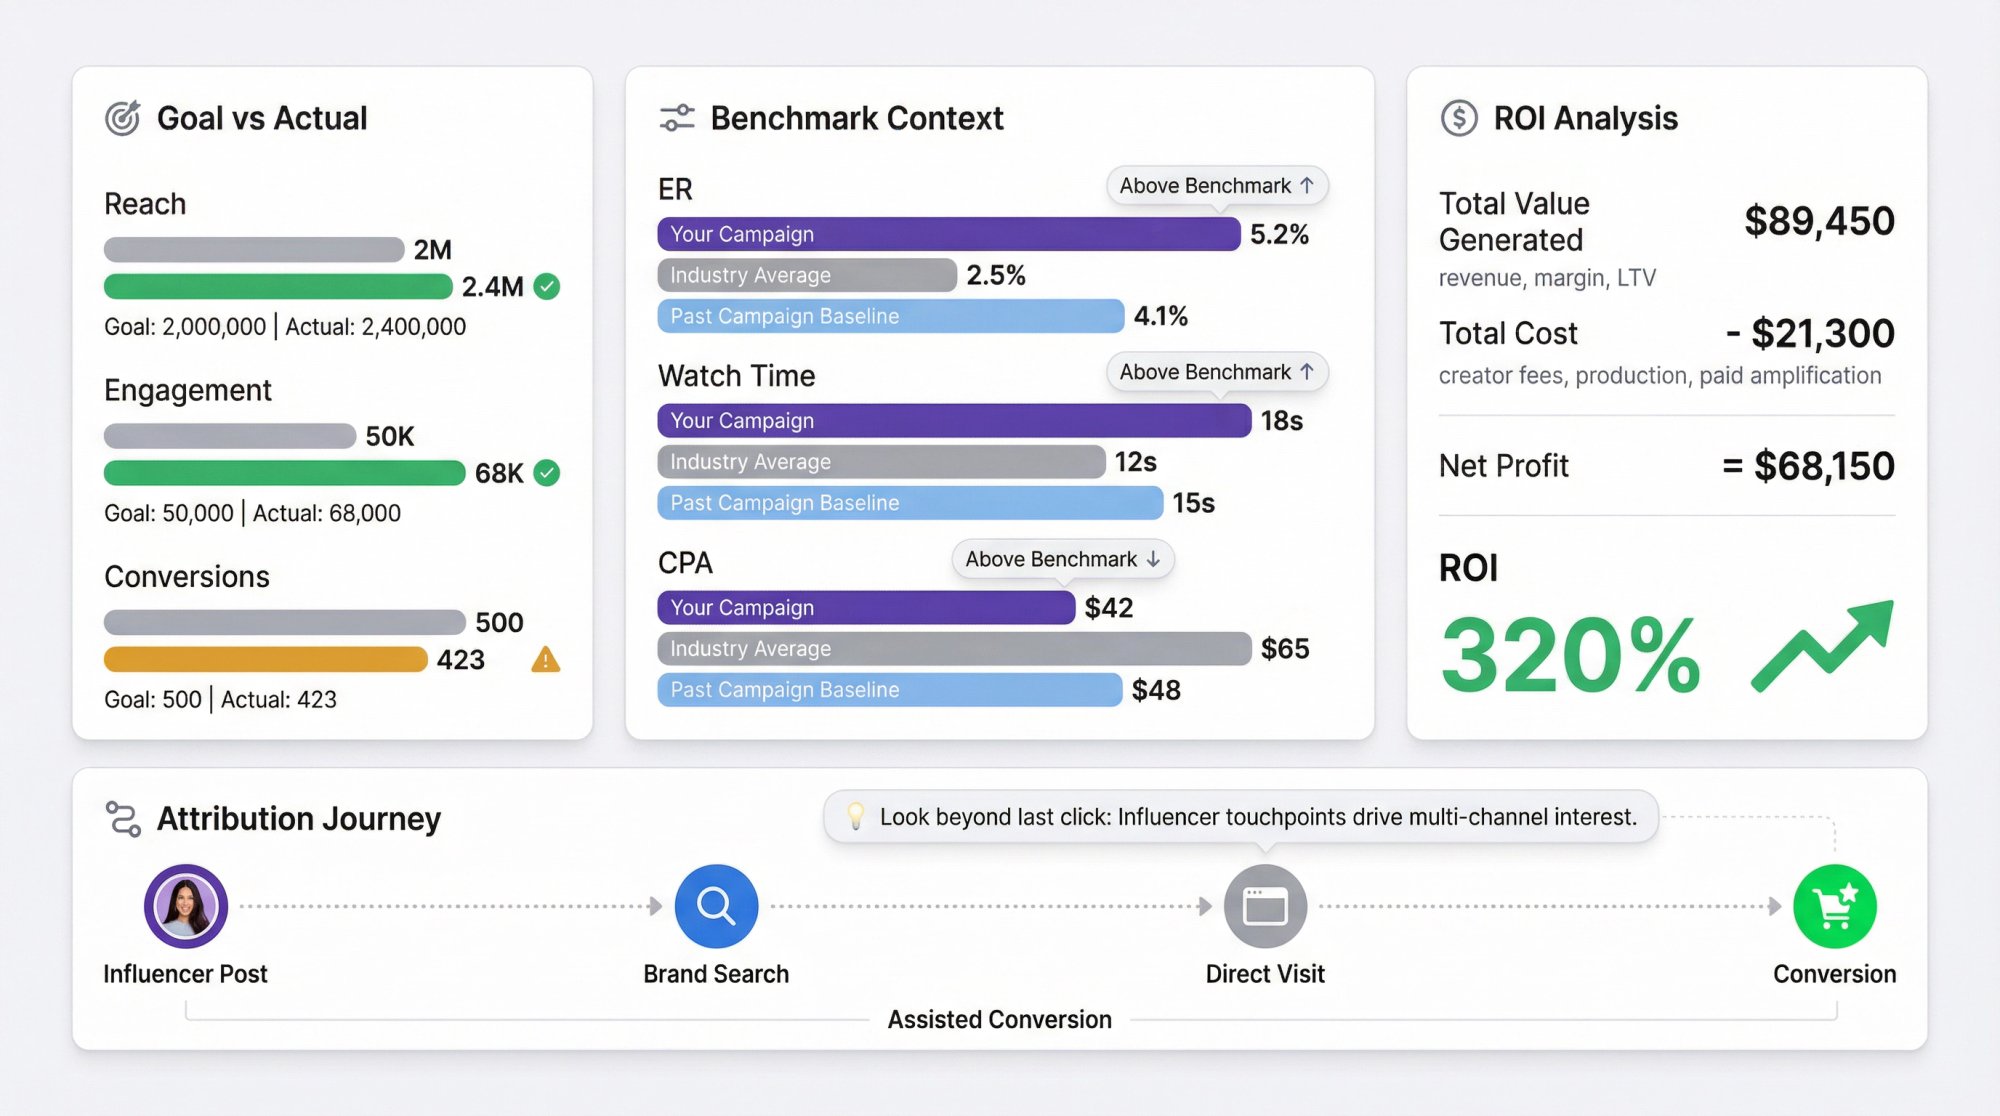The image size is (2000, 1116).
Task: Select the green Conversion shopping cart icon
Action: point(1833,904)
